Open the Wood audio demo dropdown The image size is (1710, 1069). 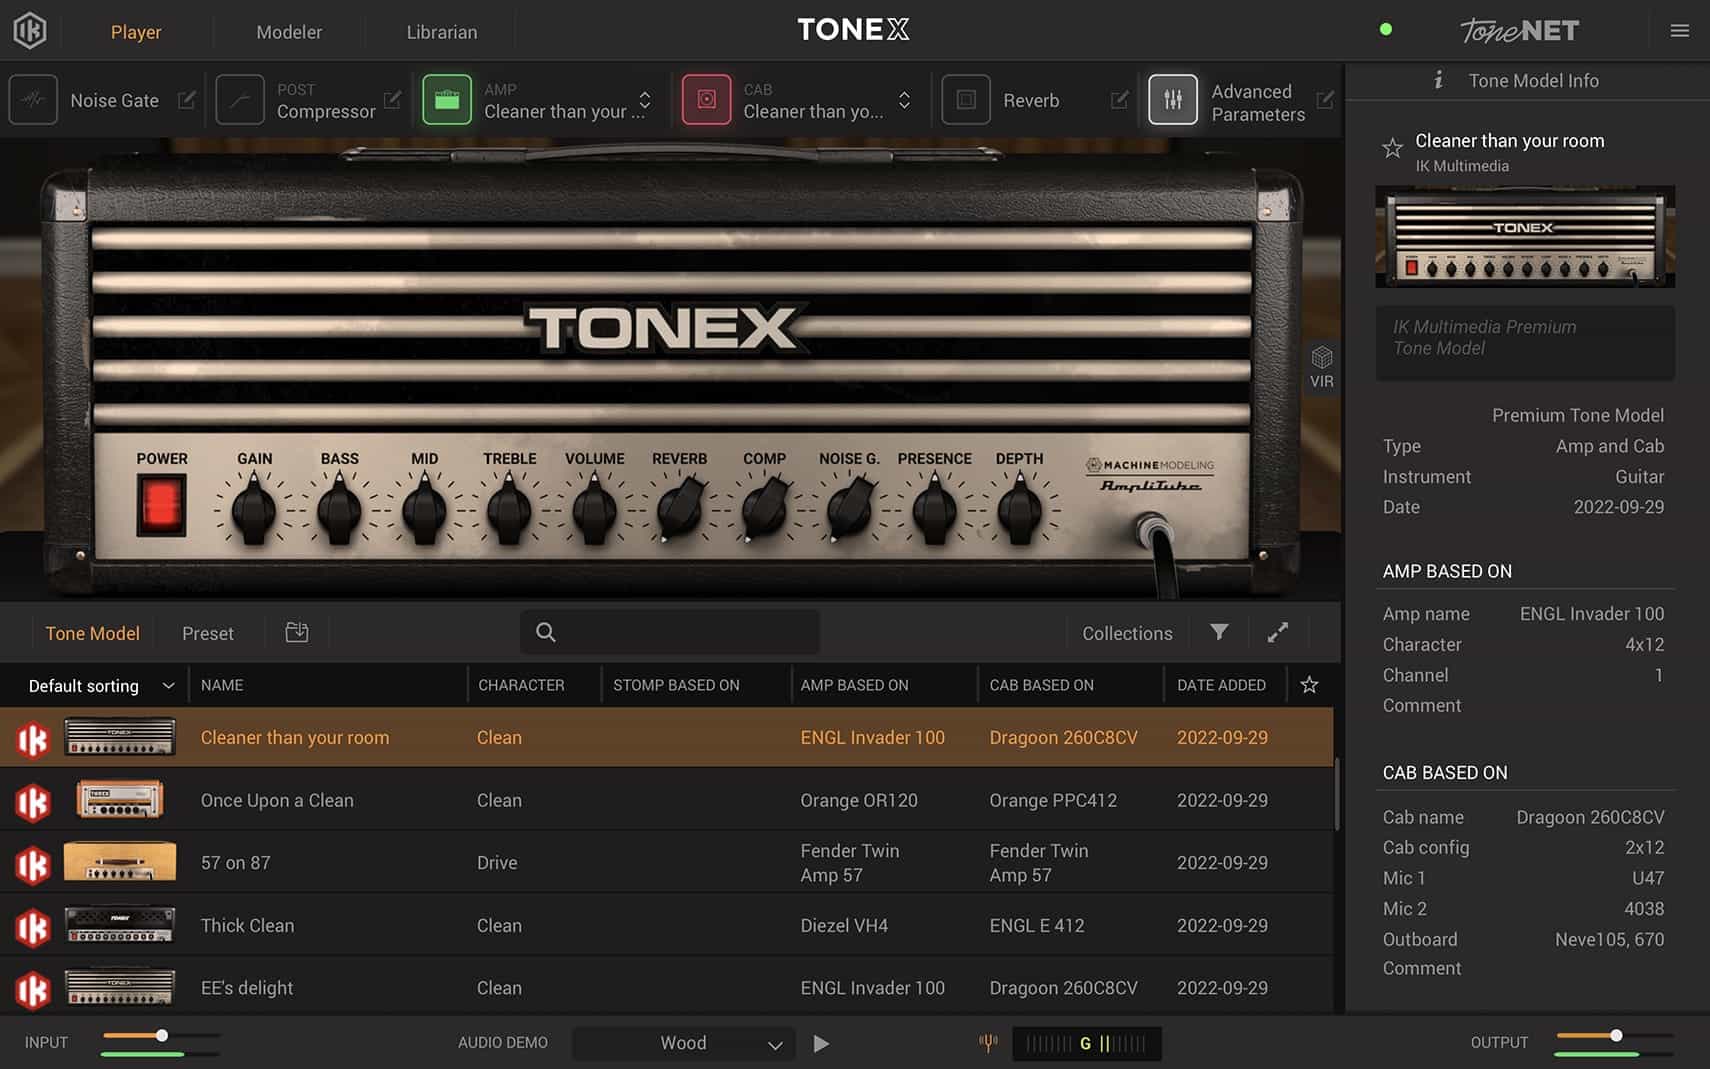point(684,1043)
